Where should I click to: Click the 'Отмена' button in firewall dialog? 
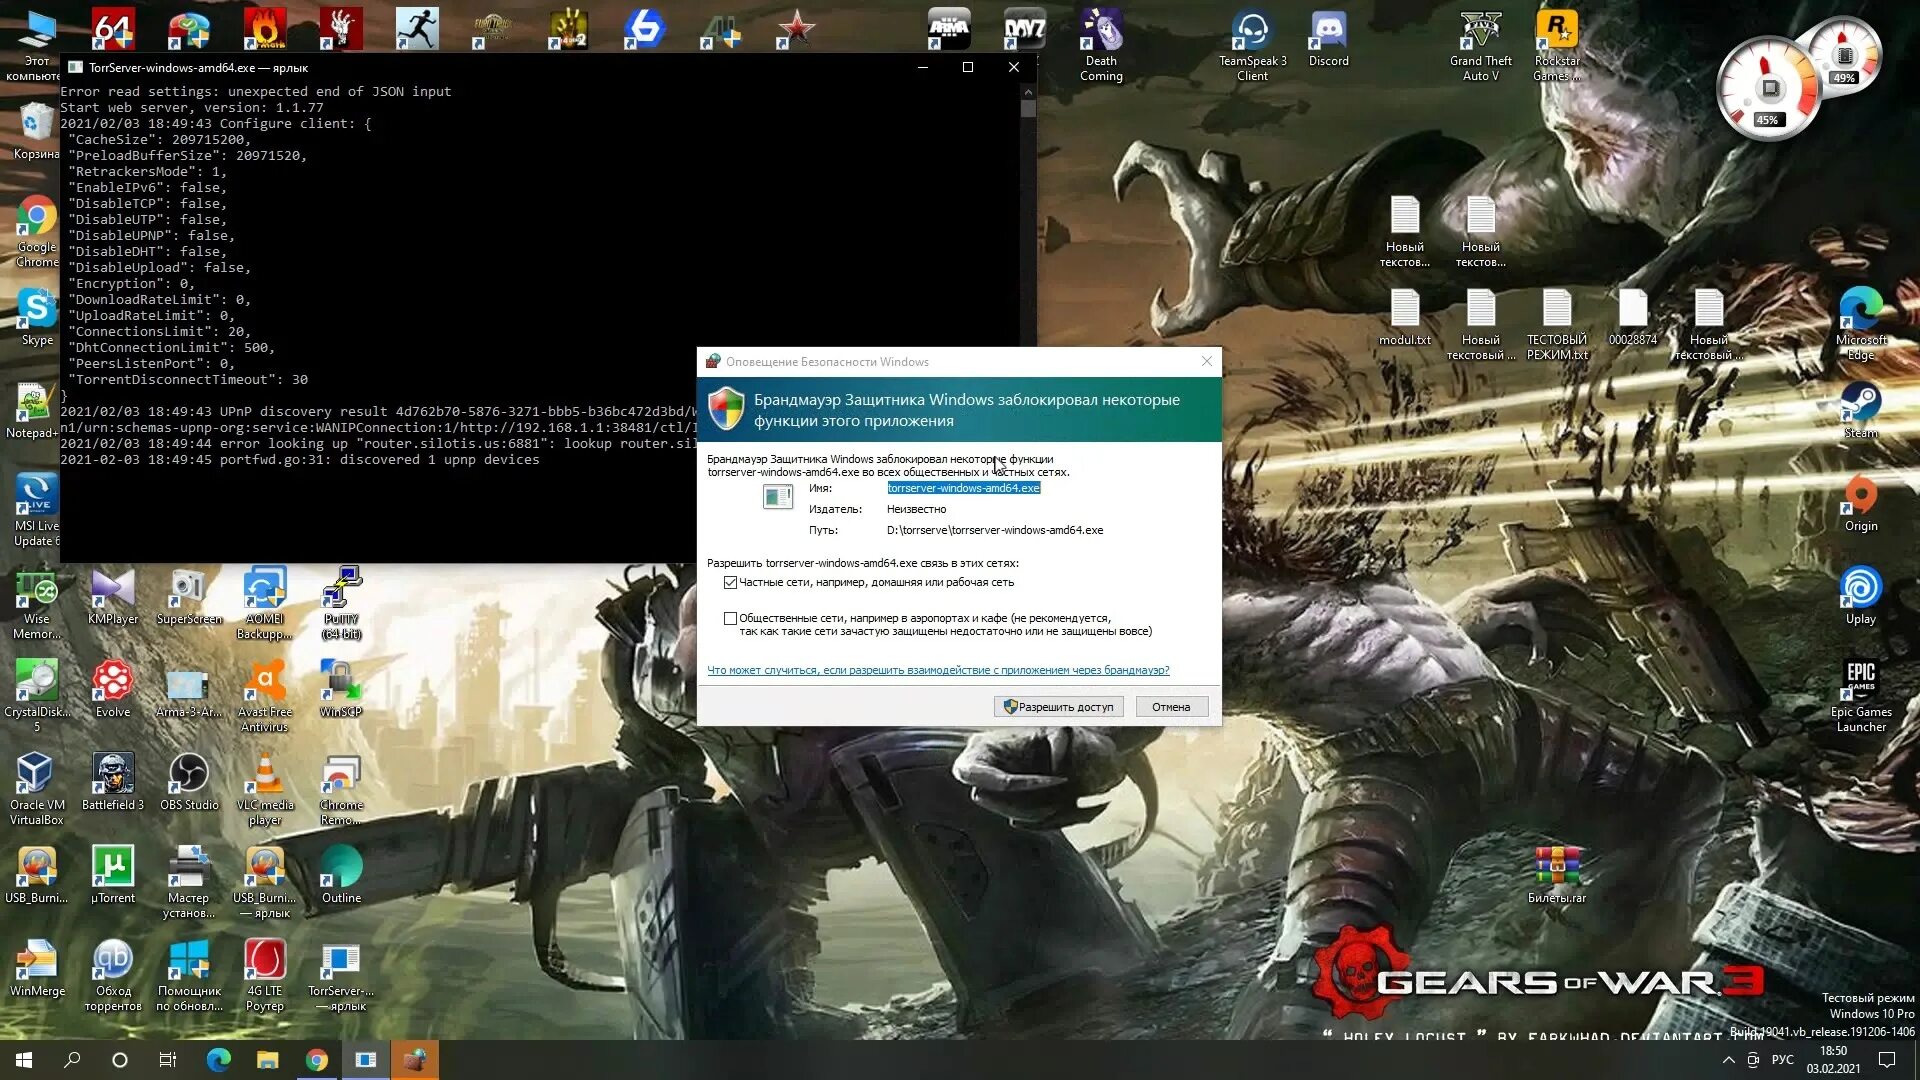pos(1171,707)
